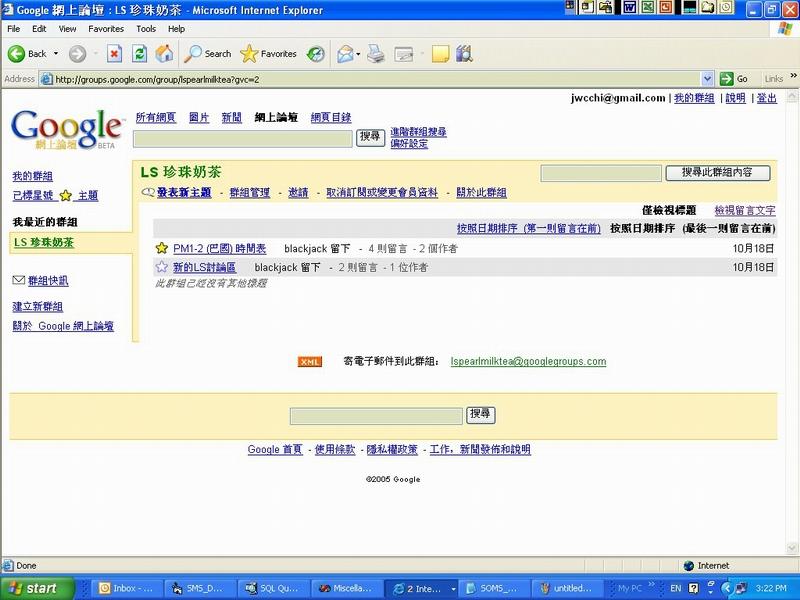Expand the grouped Internet Explorer taskbar dropdown

453,589
